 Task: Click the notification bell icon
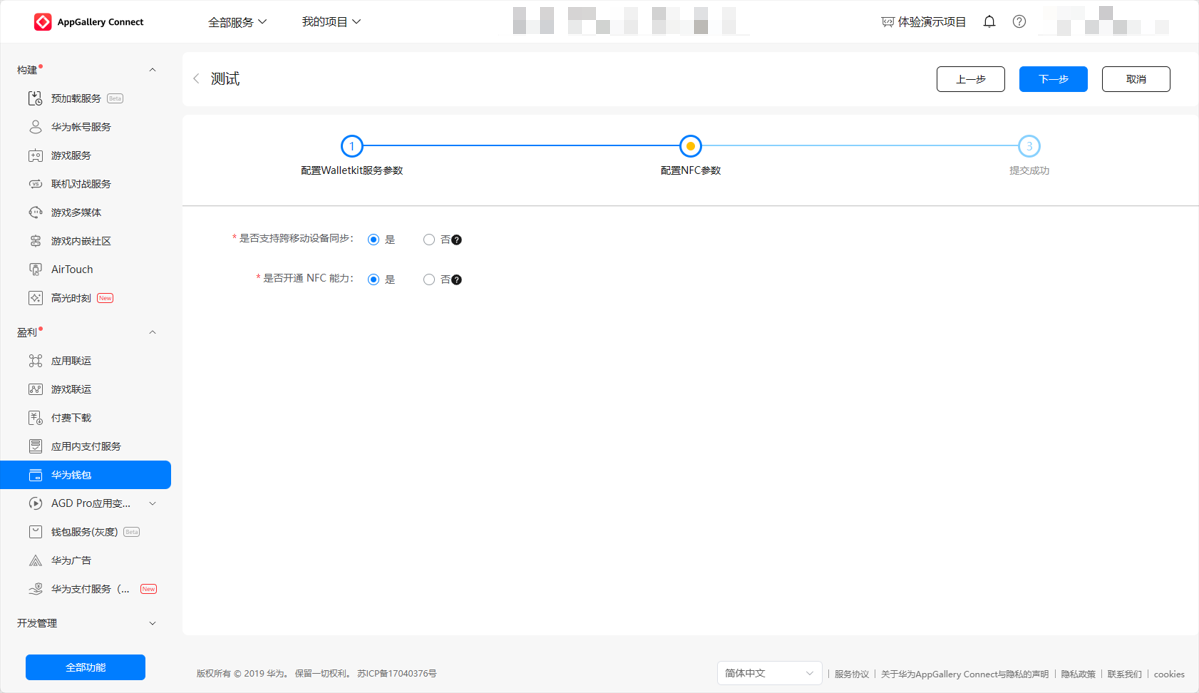coord(989,22)
